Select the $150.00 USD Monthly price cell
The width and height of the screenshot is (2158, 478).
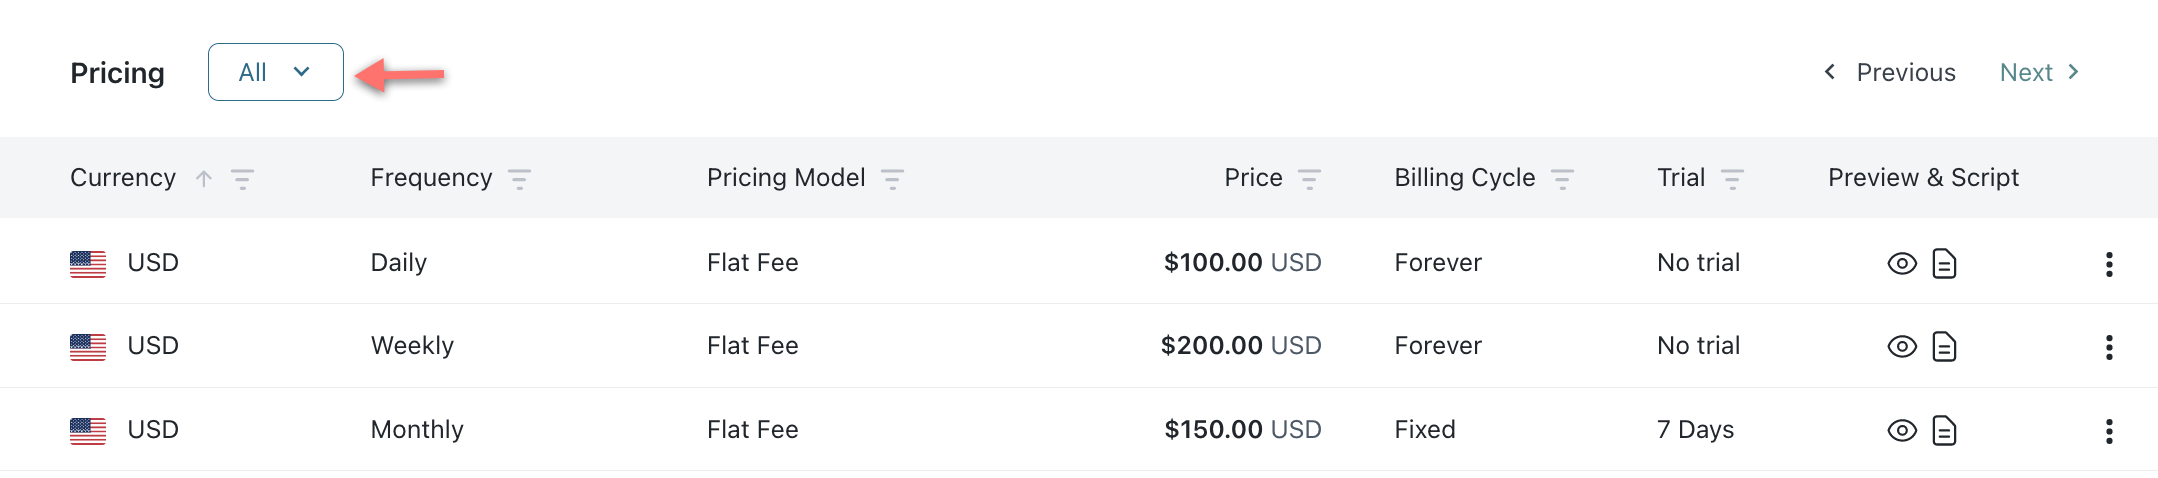pos(1242,429)
